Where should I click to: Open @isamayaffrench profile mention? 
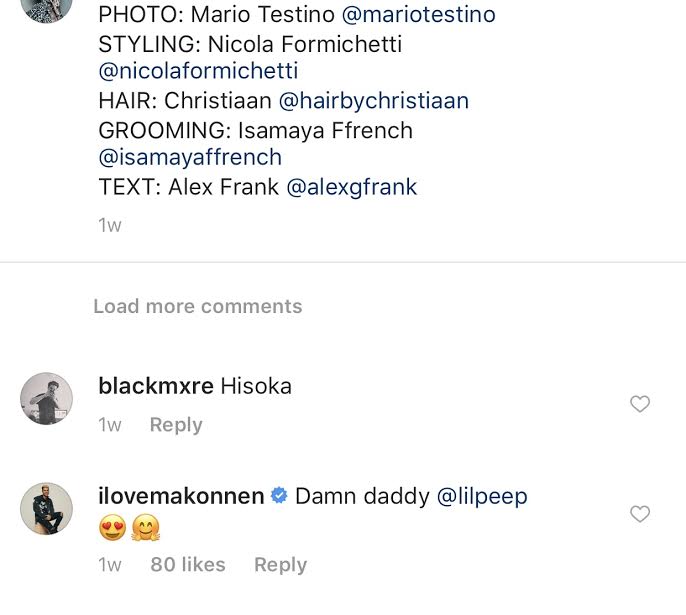[x=190, y=158]
